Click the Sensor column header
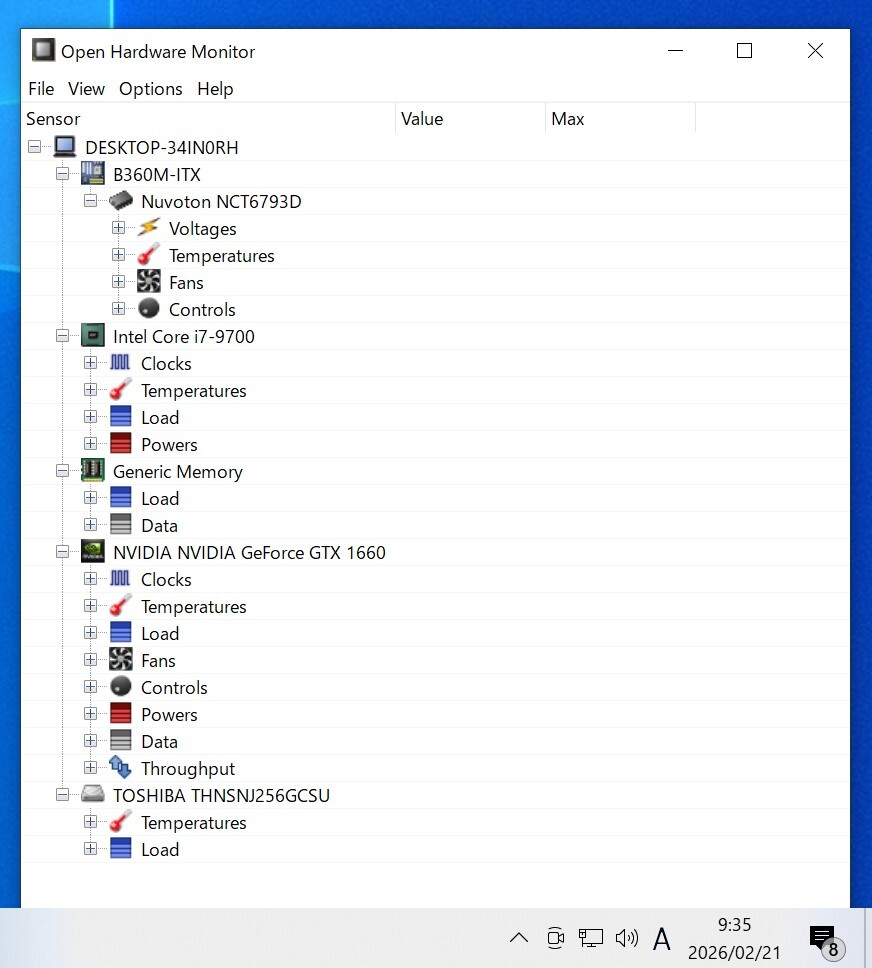872x968 pixels. tap(209, 119)
